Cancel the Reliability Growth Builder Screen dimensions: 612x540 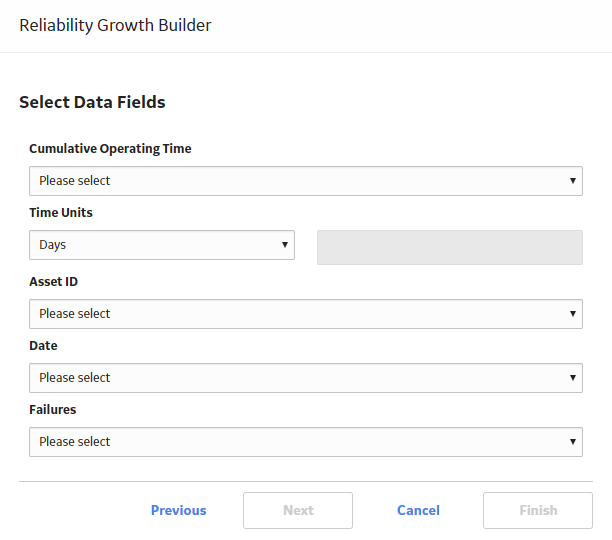tap(418, 510)
